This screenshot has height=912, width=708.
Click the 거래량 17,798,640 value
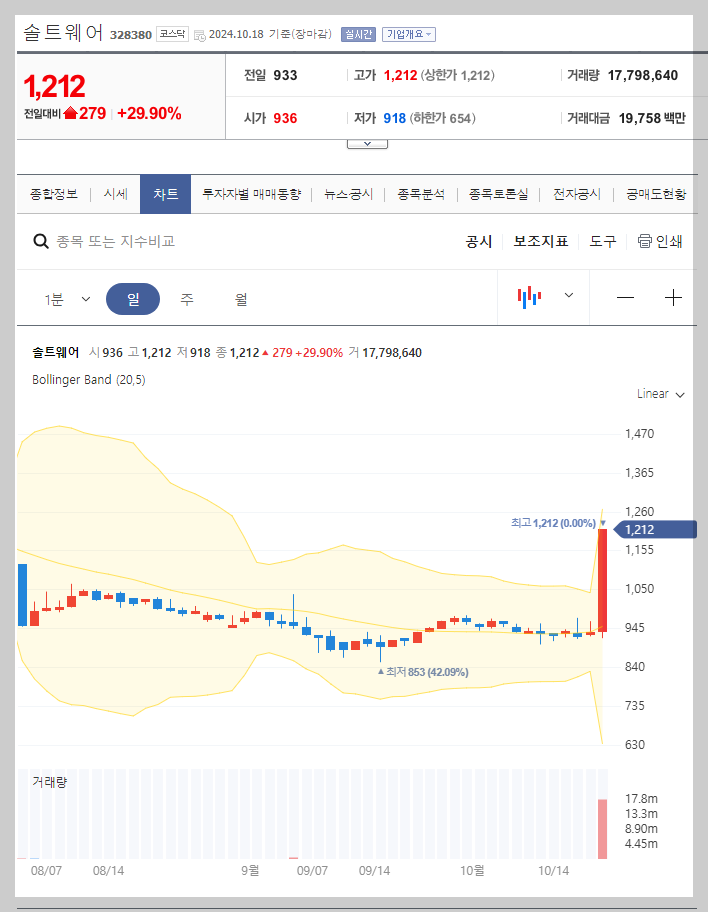point(643,76)
